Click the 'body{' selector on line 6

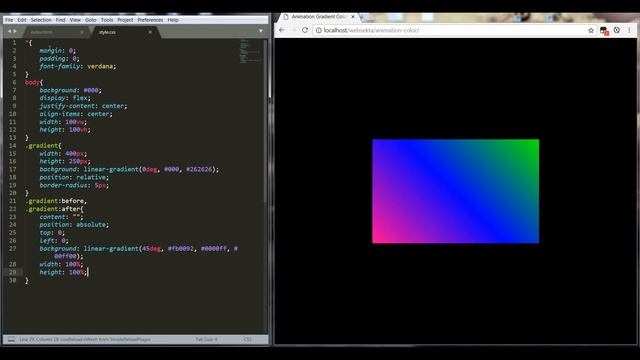[x=33, y=82]
